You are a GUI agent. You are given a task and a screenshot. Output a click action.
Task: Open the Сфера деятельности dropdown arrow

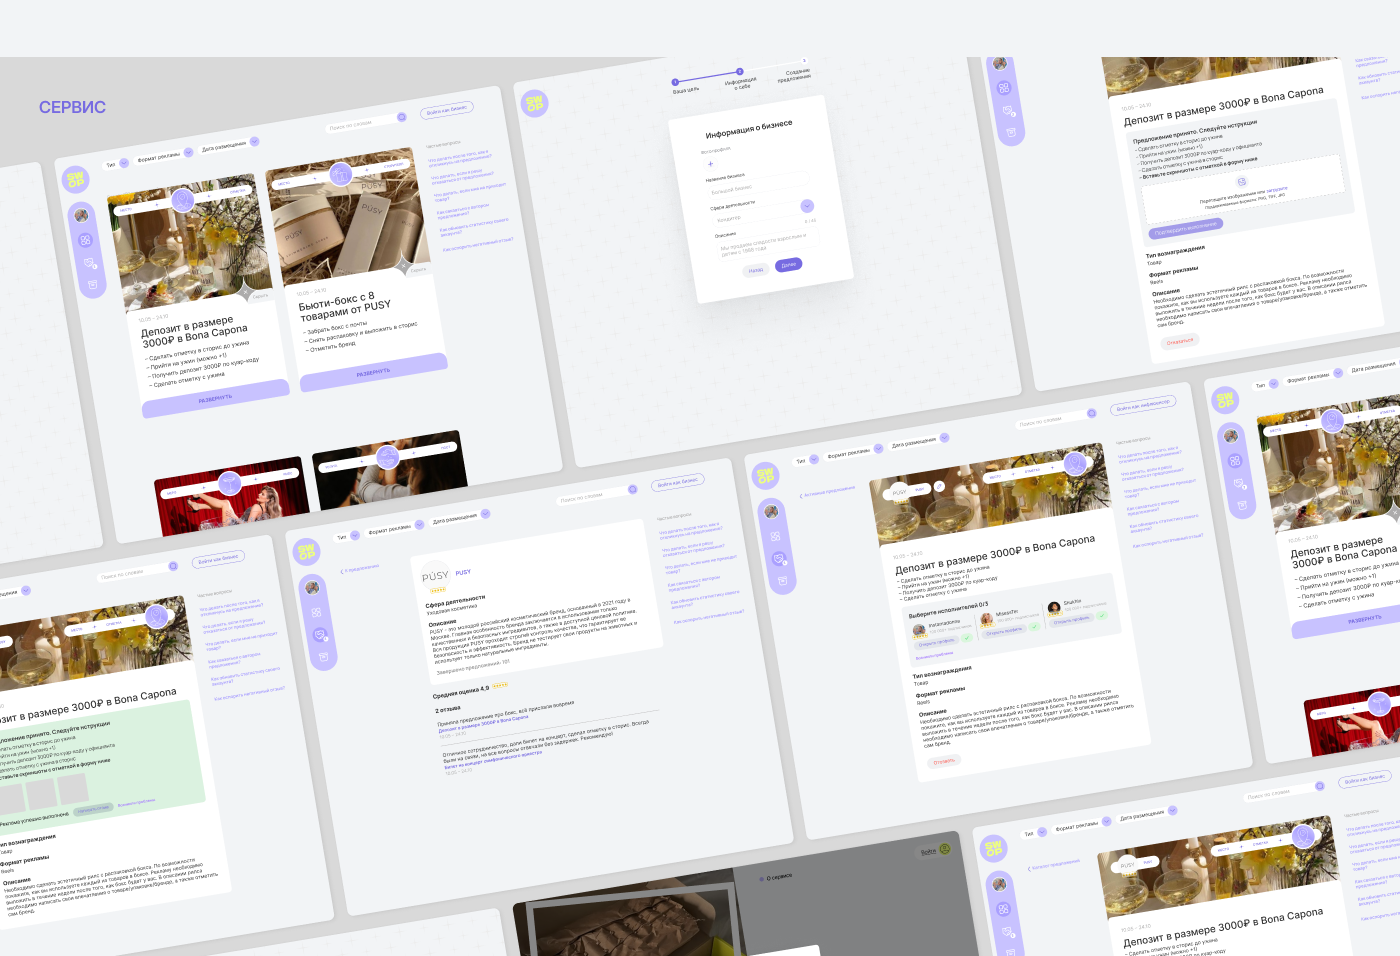(807, 206)
